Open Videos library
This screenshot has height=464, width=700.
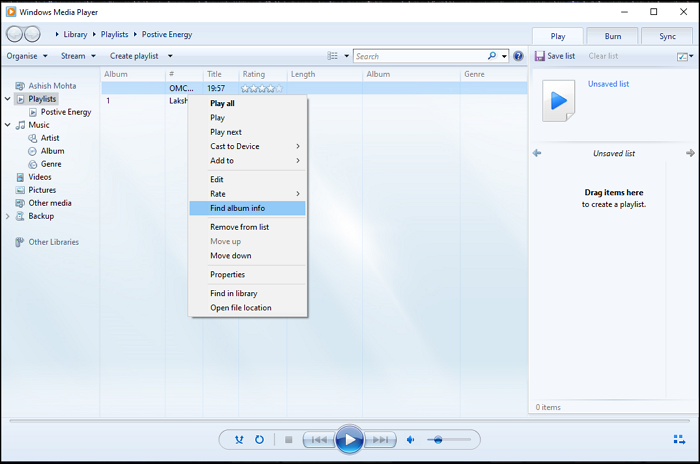(x=40, y=177)
